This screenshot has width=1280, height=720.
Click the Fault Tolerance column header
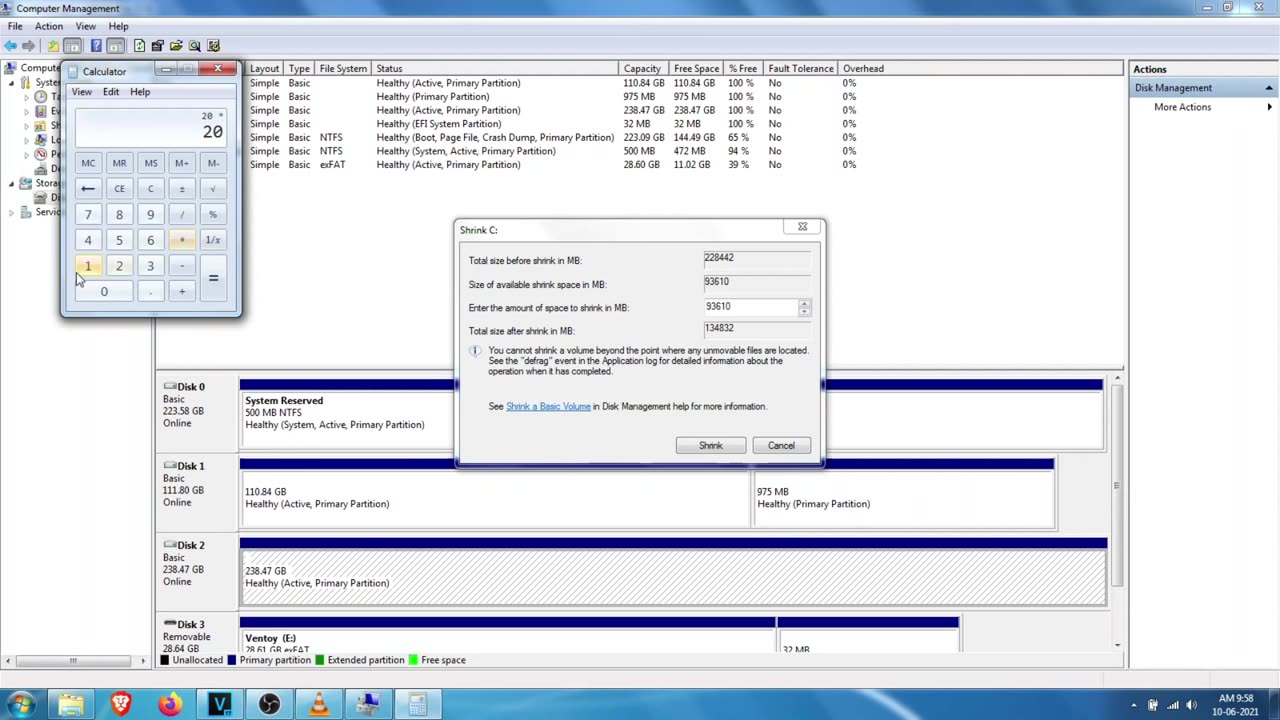[x=801, y=69]
